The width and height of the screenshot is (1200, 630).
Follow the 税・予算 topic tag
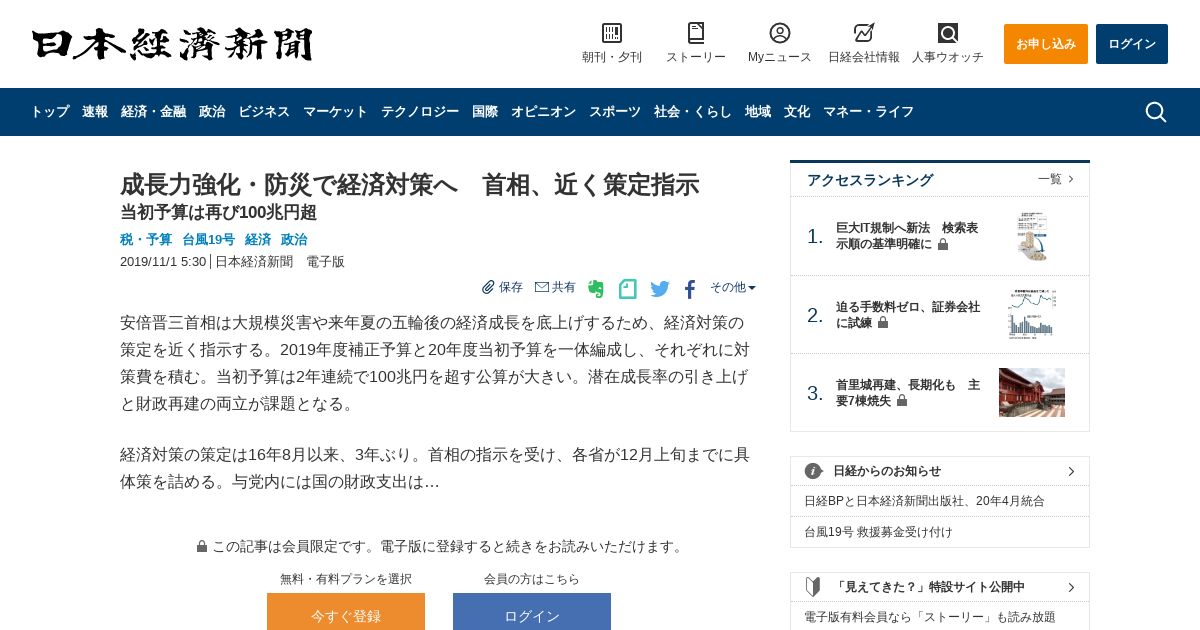coord(146,240)
